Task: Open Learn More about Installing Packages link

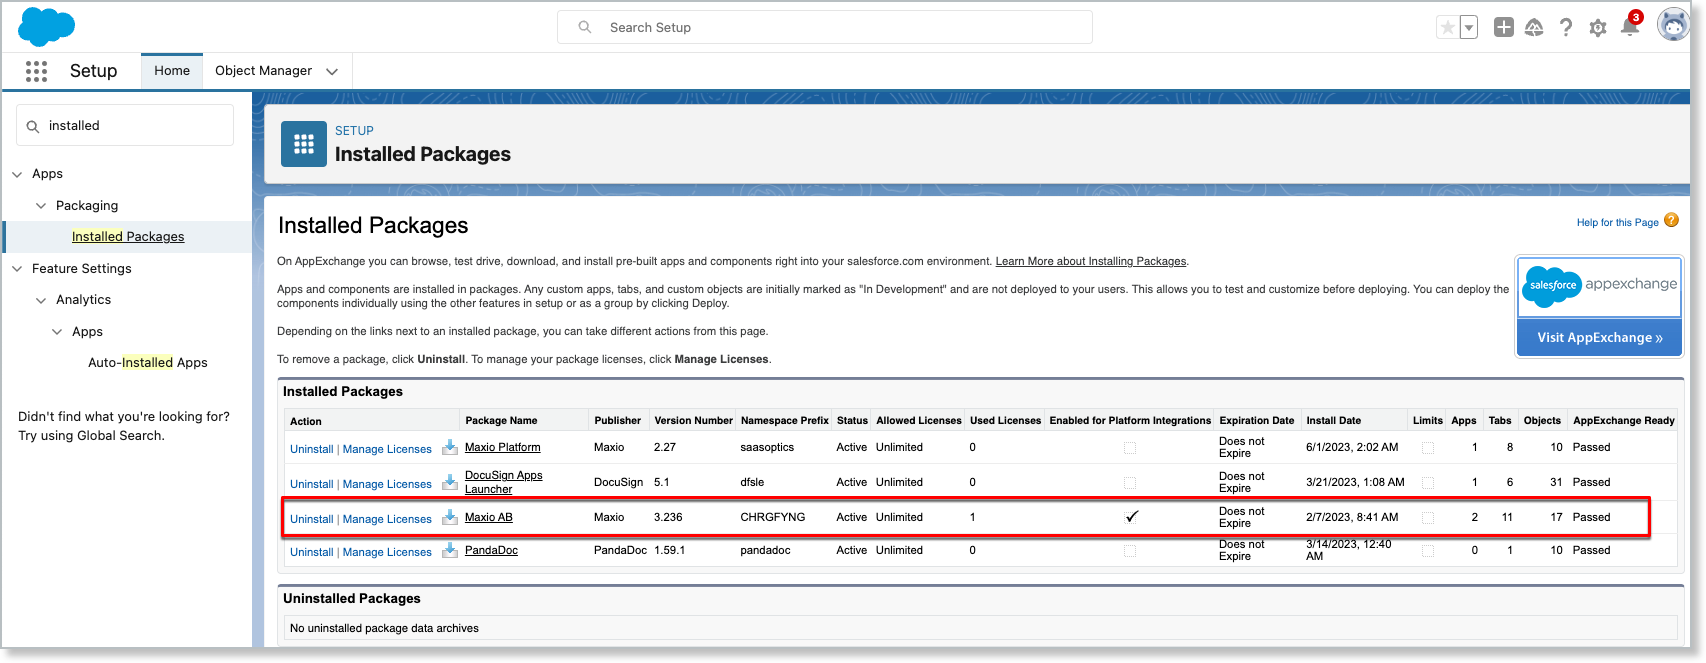Action: (1091, 261)
